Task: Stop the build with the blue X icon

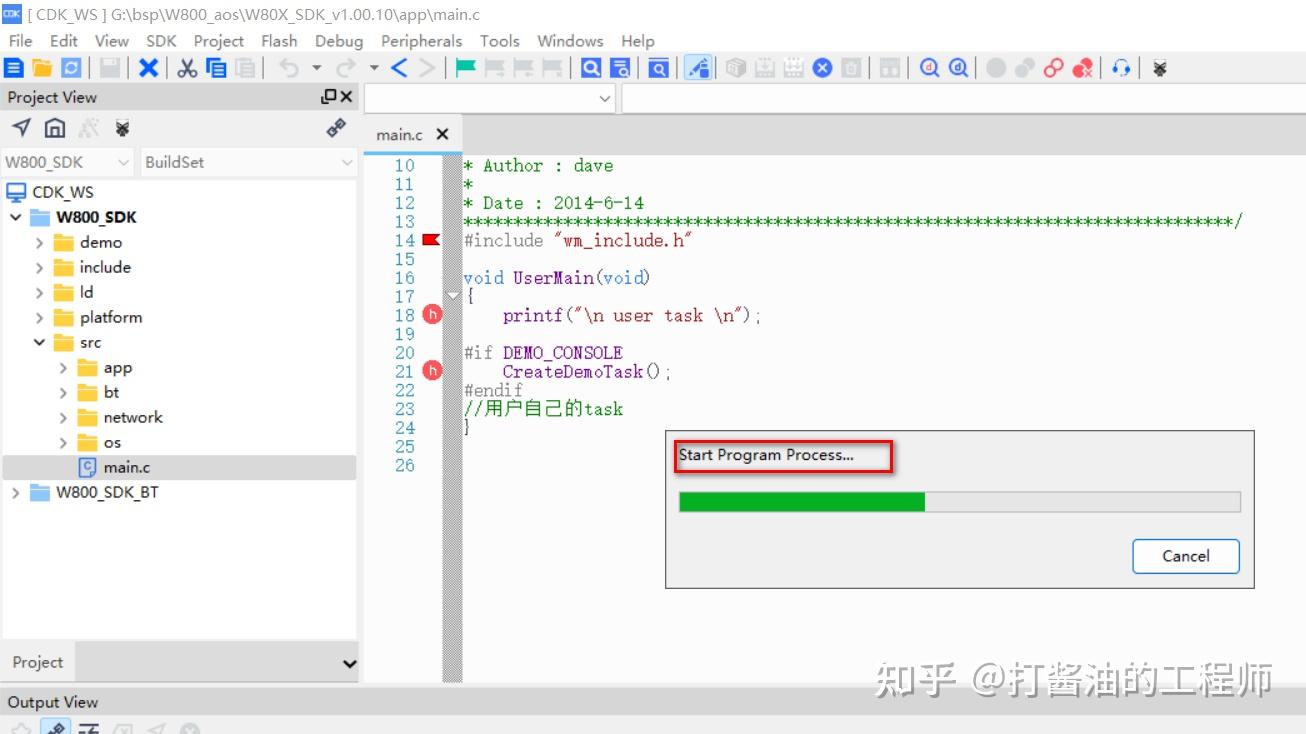Action: pyautogui.click(x=822, y=67)
